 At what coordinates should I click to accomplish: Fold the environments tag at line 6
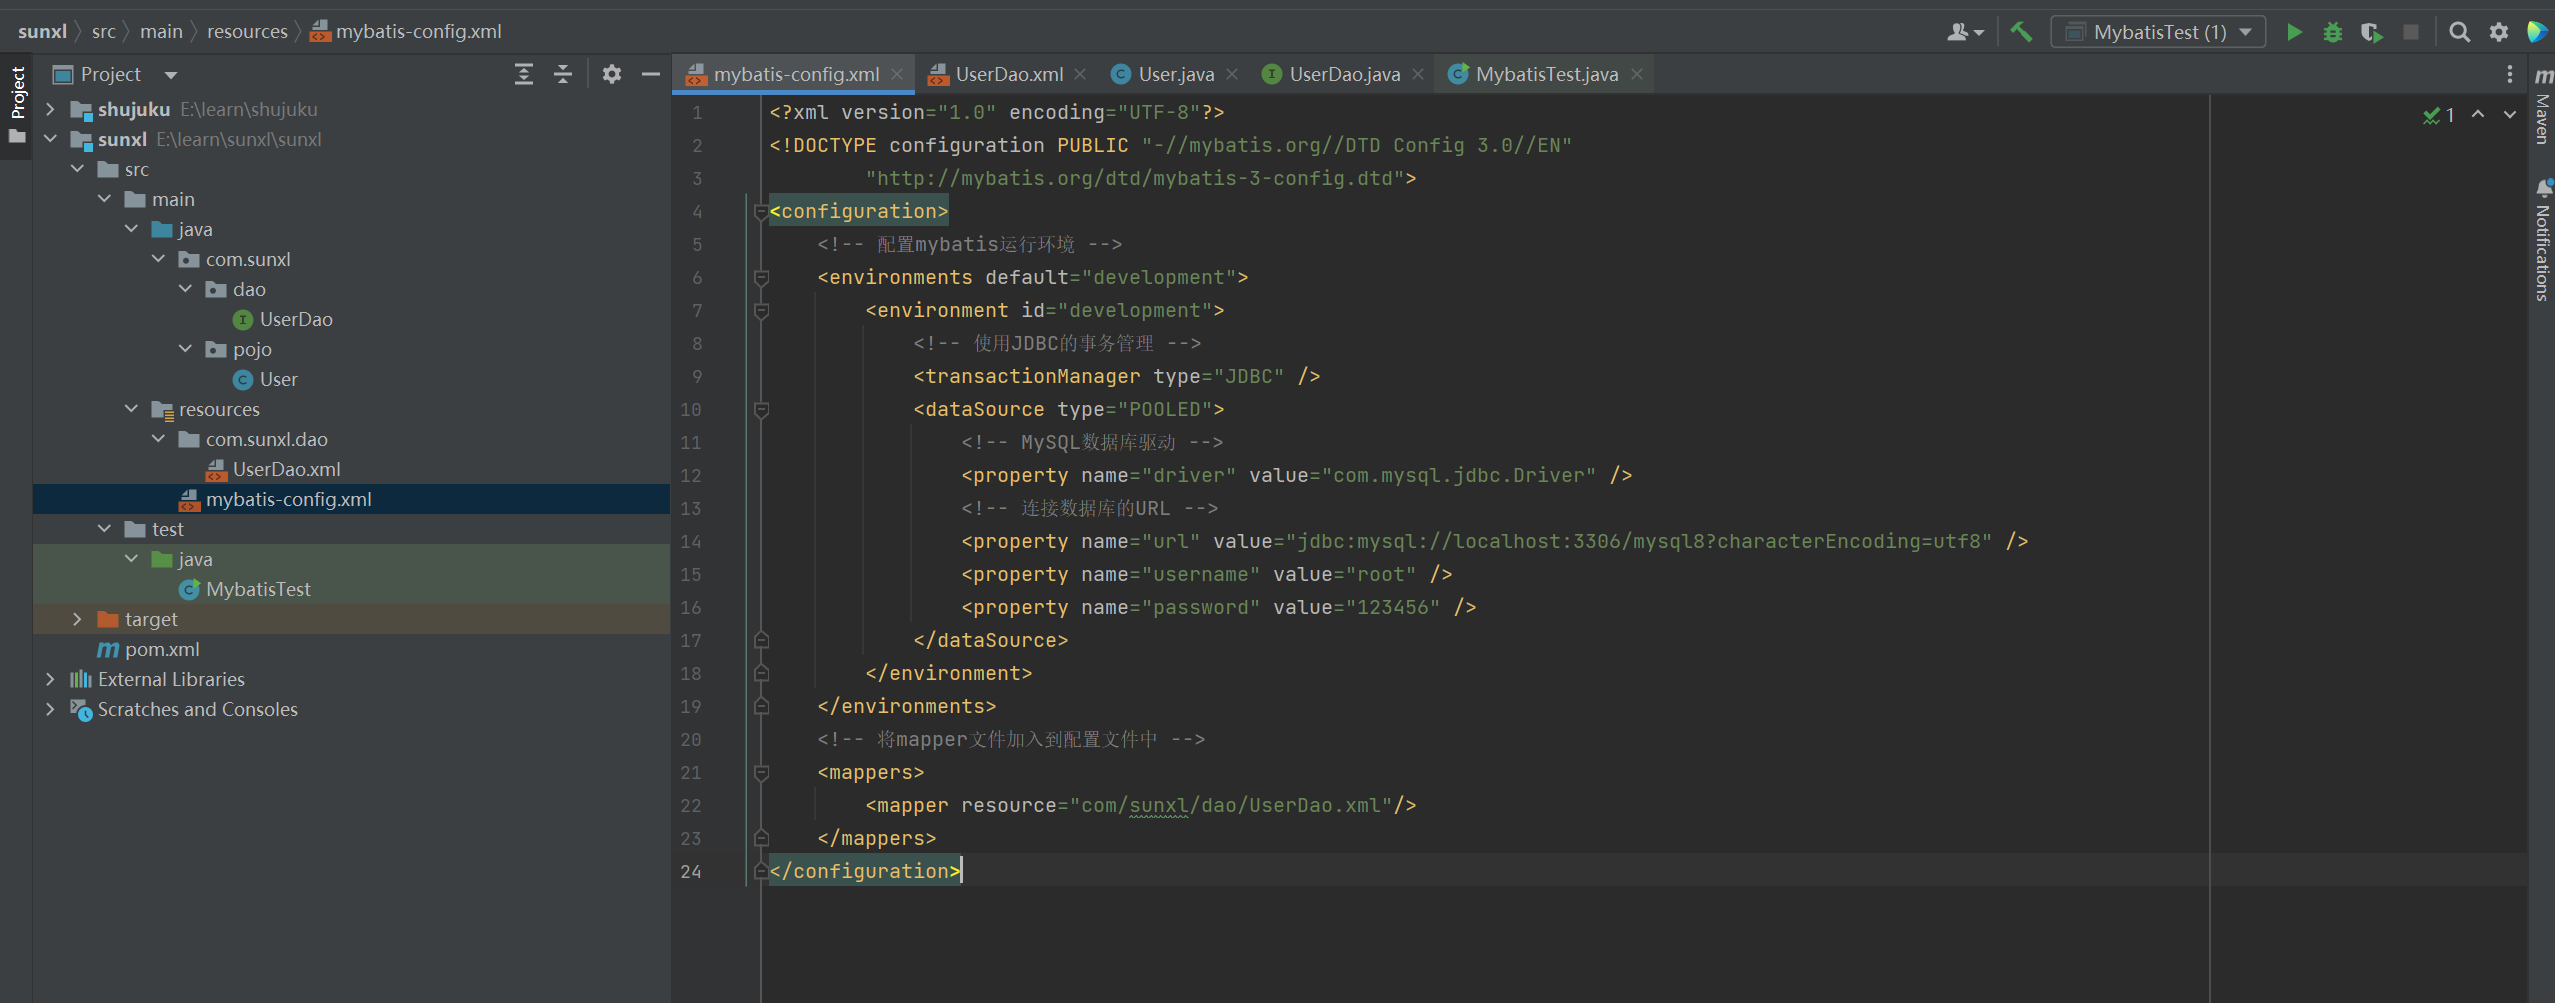pyautogui.click(x=761, y=277)
